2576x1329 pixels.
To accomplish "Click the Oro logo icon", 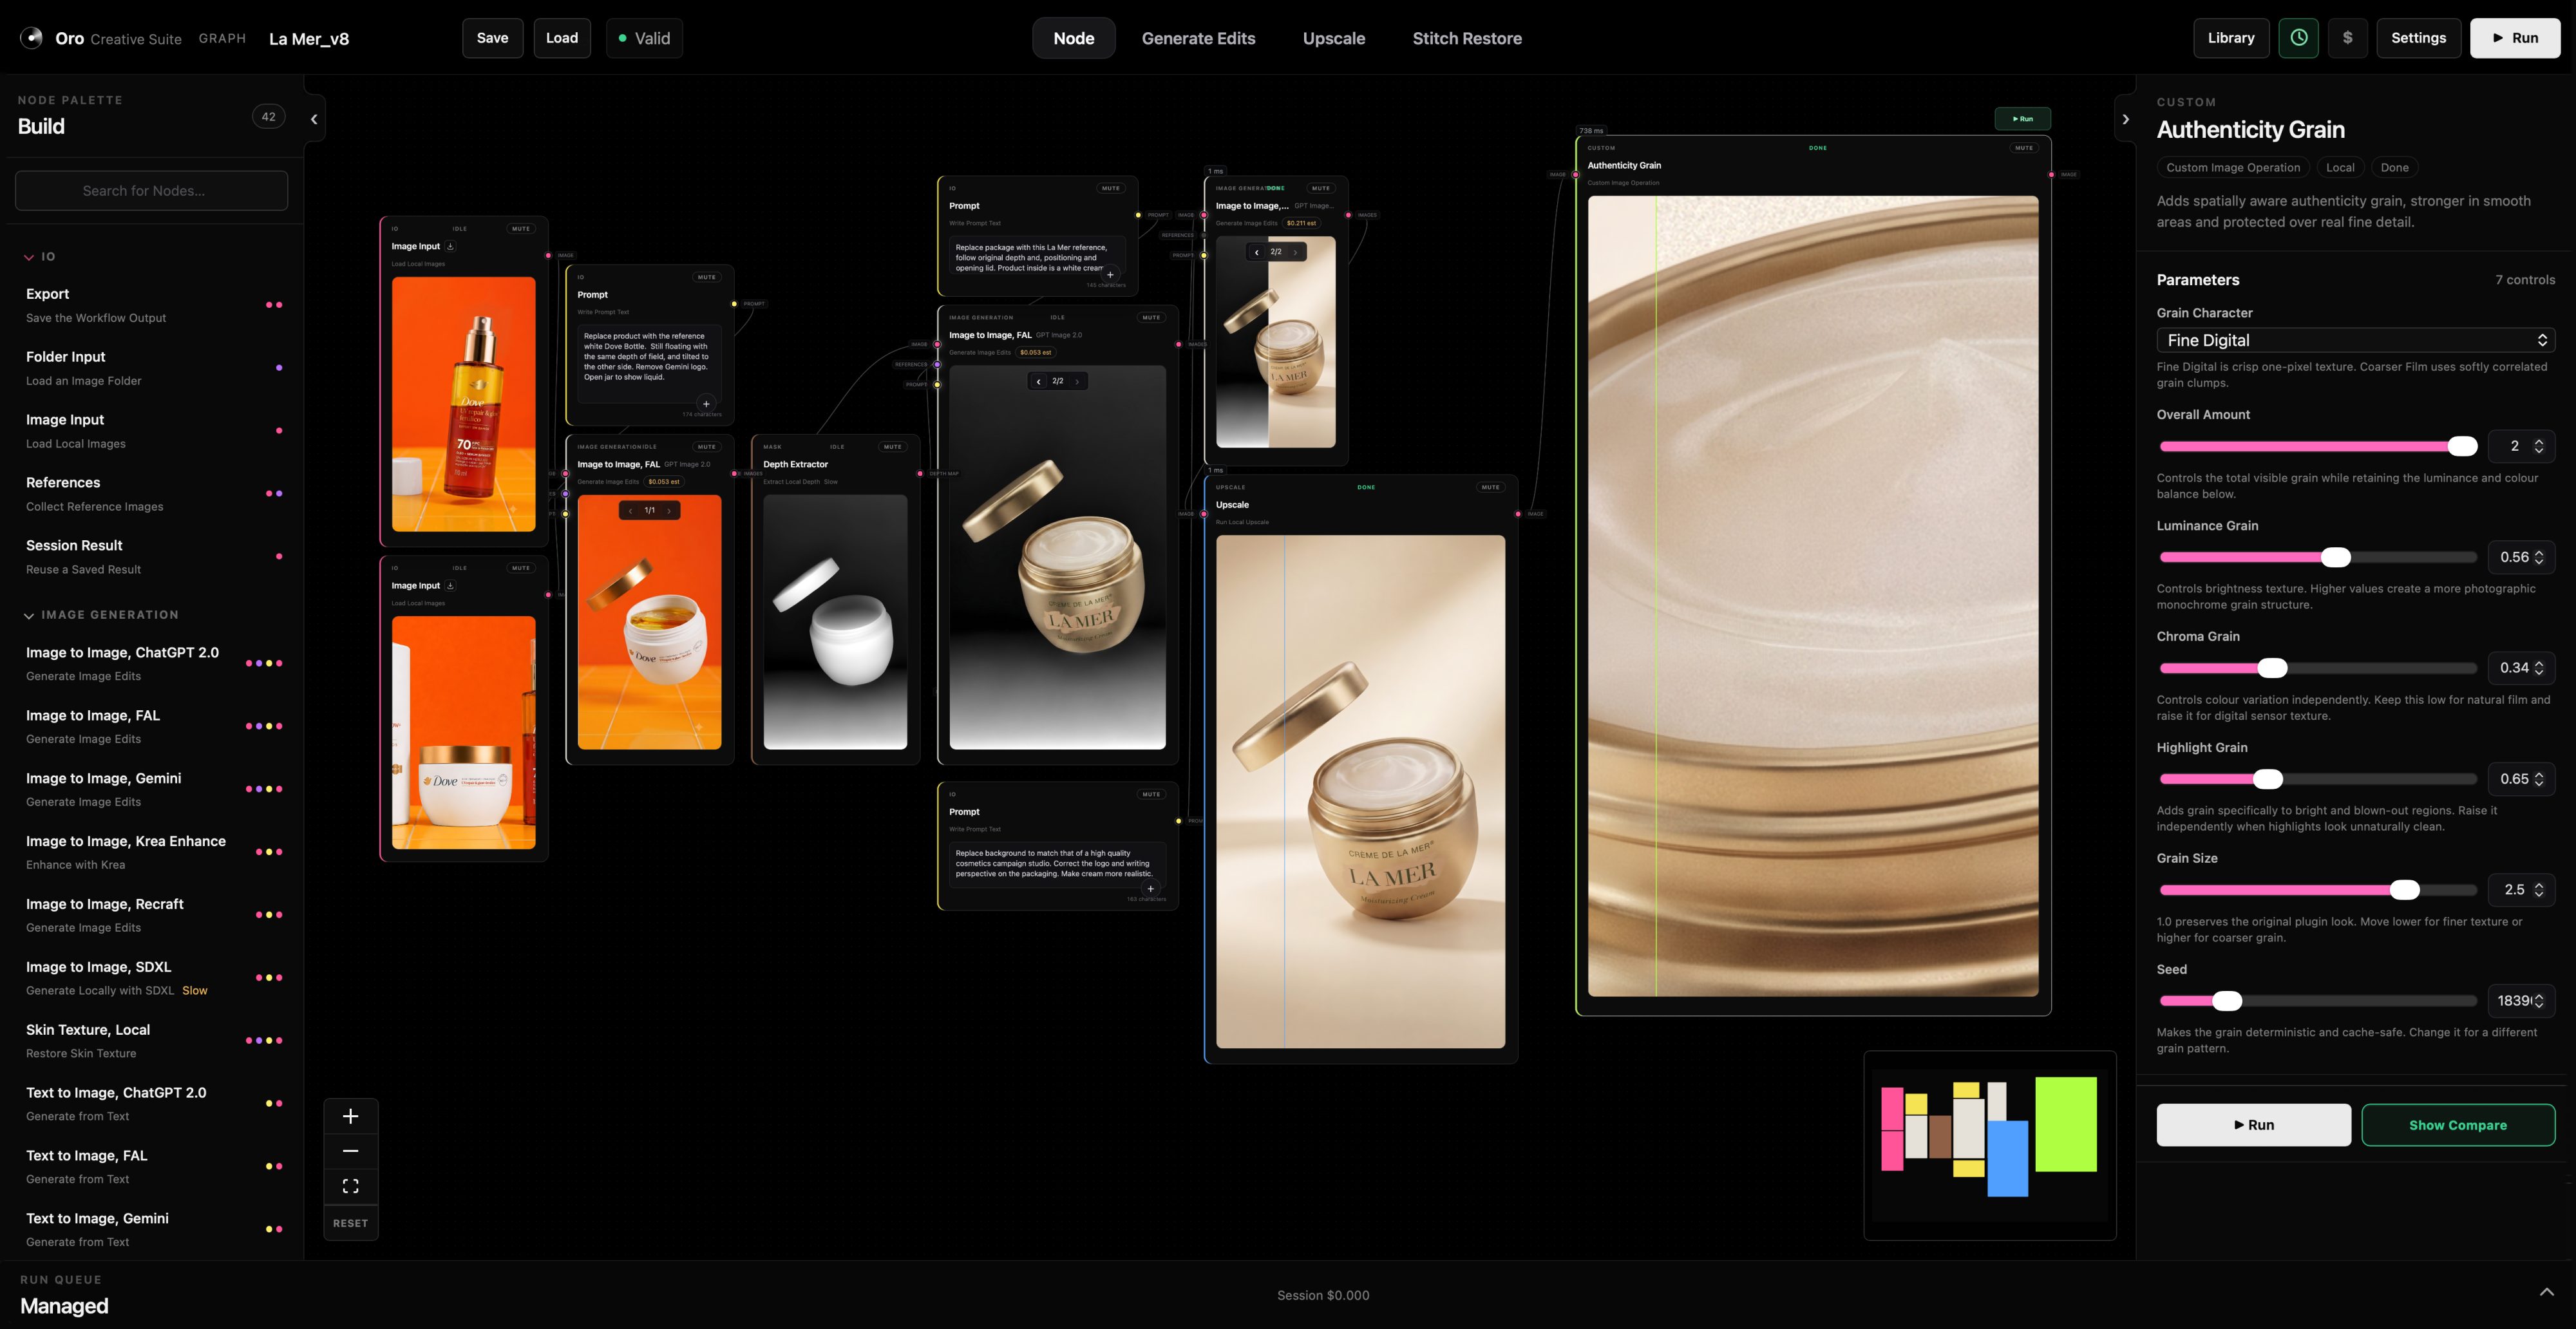I will (32, 38).
